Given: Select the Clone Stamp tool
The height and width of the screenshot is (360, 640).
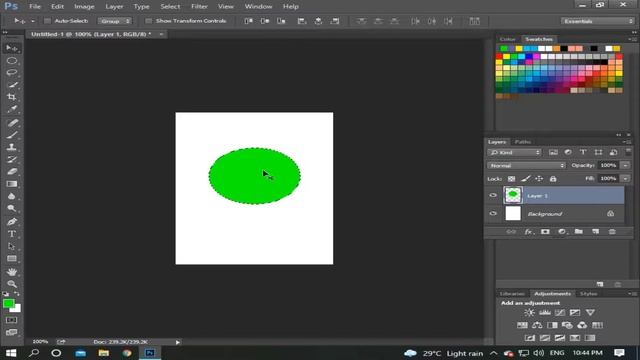Looking at the screenshot, I should click(x=12, y=147).
